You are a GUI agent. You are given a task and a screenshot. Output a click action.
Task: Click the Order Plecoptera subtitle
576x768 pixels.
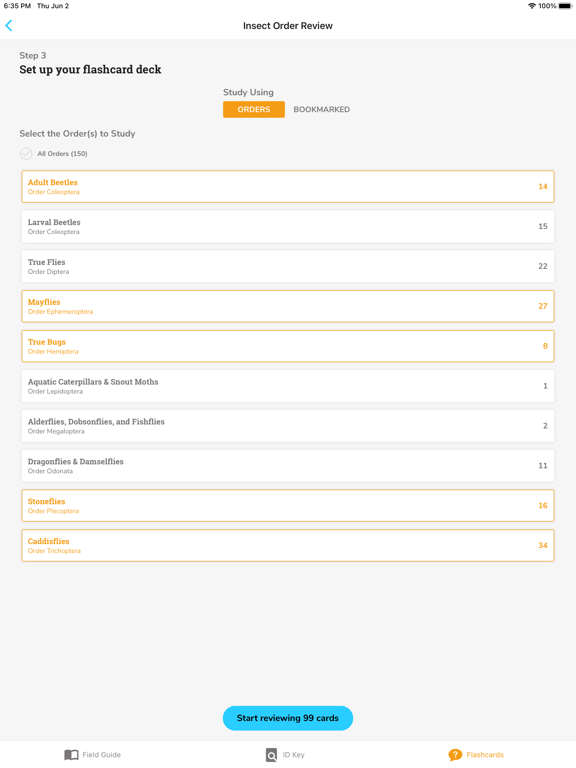point(53,511)
